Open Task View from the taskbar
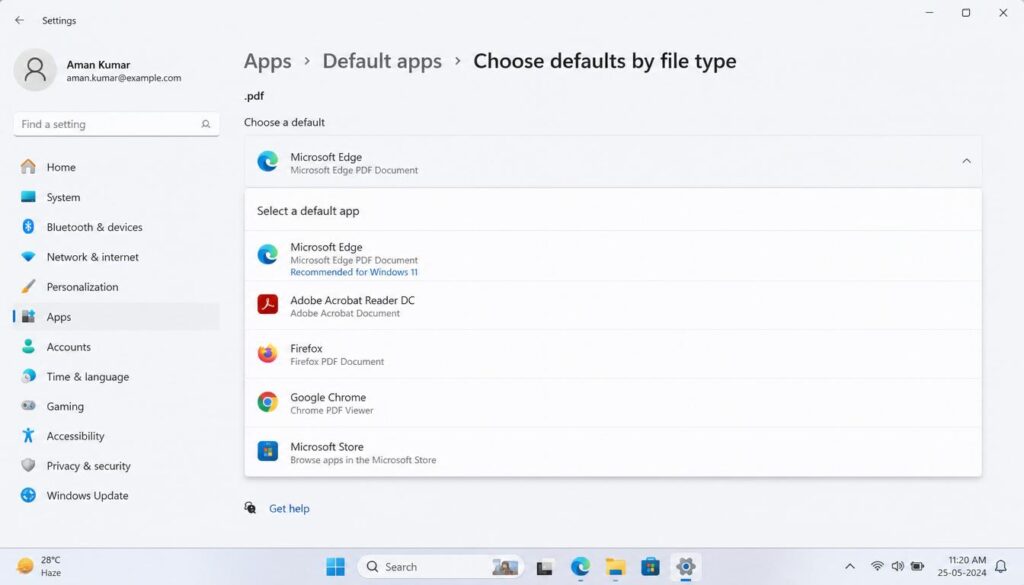Image resolution: width=1024 pixels, height=585 pixels. point(545,567)
